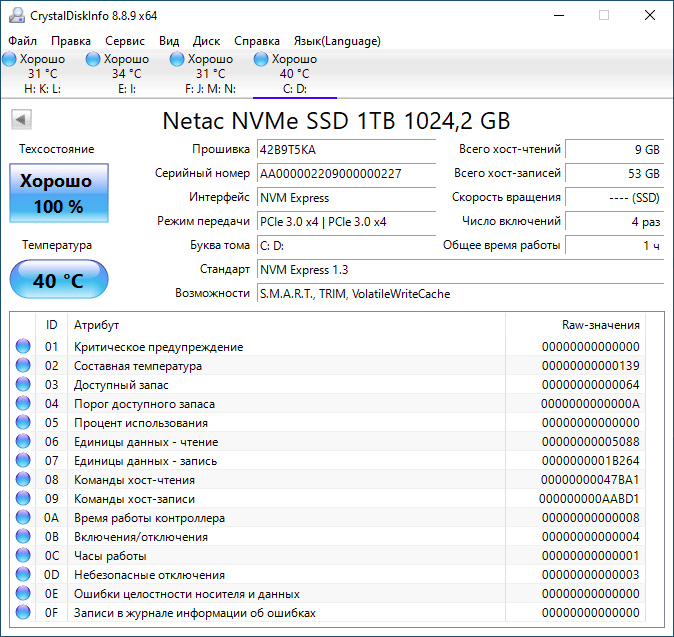Minimize the CrystalDiskInfo window
The width and height of the screenshot is (674, 637).
tap(558, 15)
